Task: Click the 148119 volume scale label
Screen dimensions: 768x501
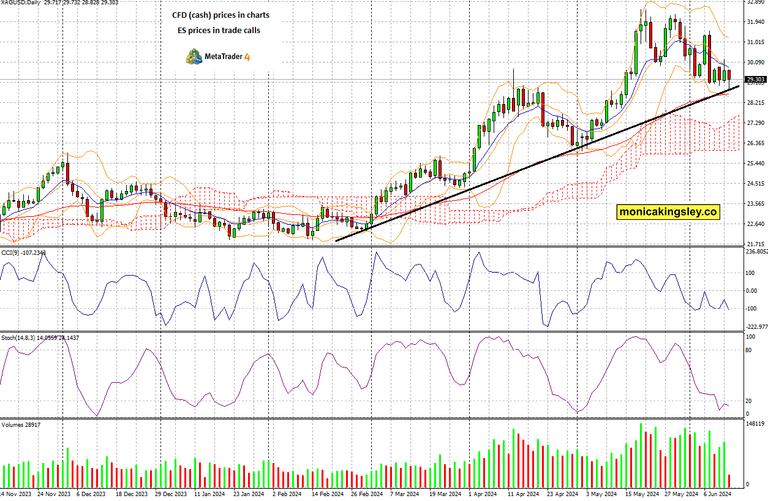Action: (751, 423)
